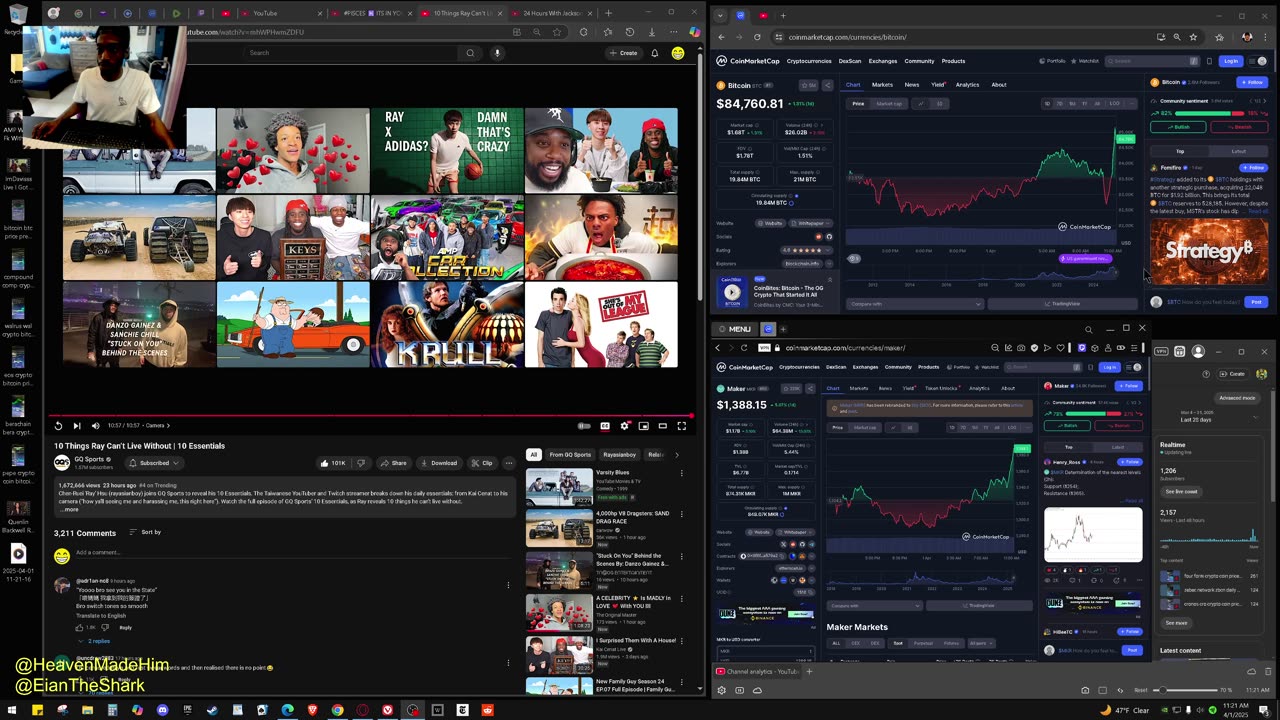The width and height of the screenshot is (1280, 720).
Task: Open Bitcoin Compare with dropdown
Action: point(914,304)
